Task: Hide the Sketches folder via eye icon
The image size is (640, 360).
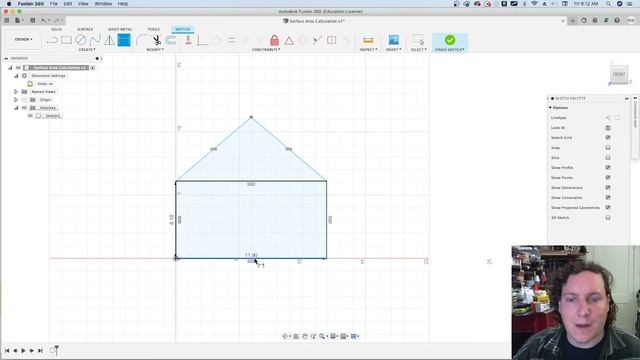Action: (24, 108)
